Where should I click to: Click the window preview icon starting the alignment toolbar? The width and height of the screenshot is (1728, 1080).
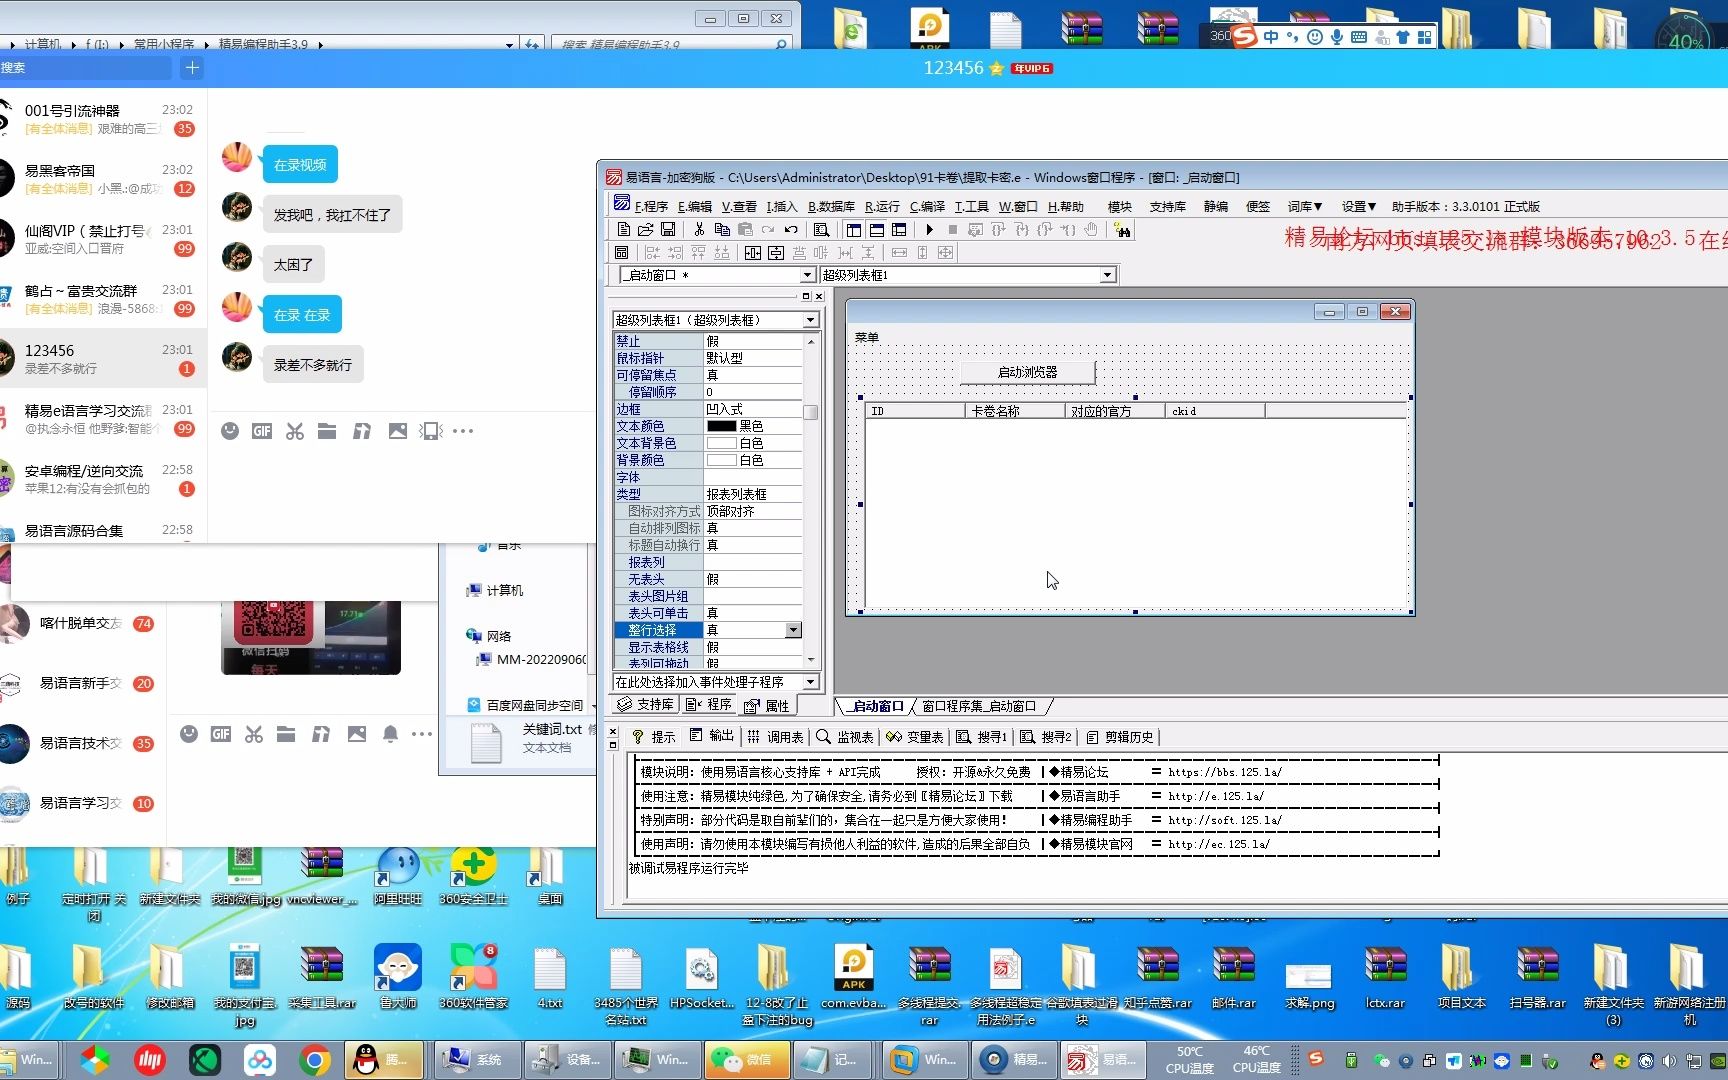tap(622, 253)
